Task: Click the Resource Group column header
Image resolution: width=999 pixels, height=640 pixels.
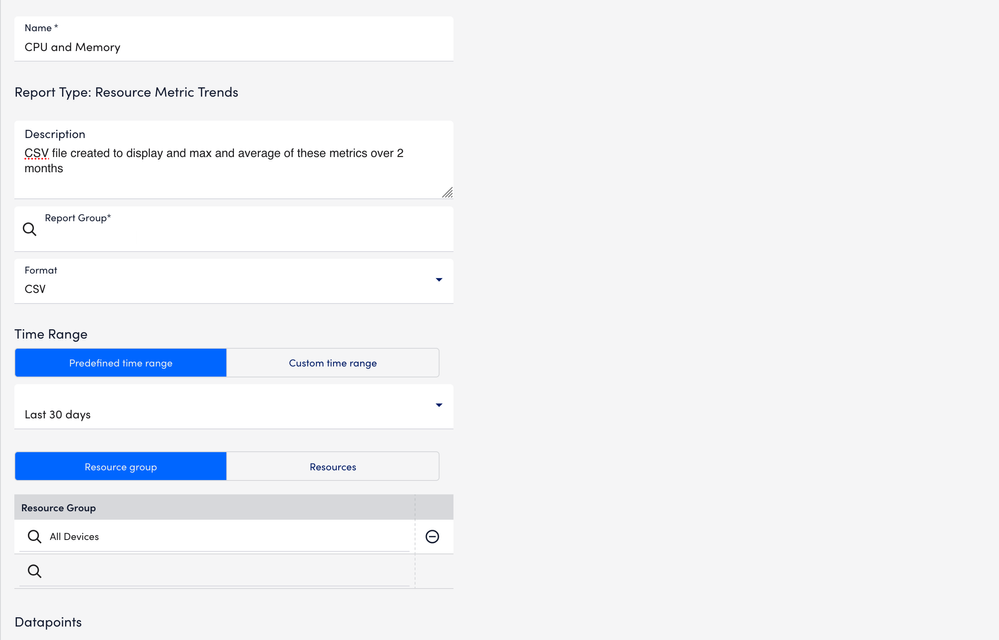Action: click(59, 508)
